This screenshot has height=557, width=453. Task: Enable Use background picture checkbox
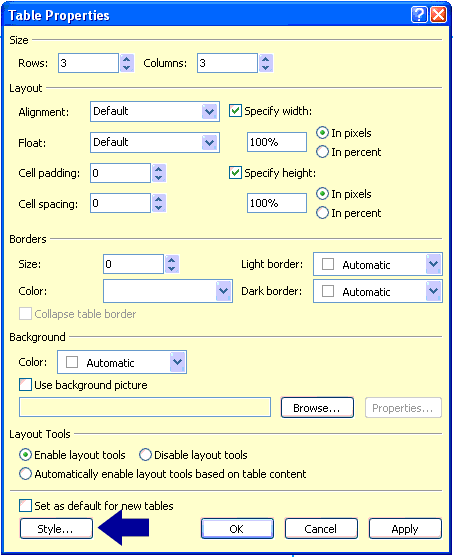tap(25, 385)
